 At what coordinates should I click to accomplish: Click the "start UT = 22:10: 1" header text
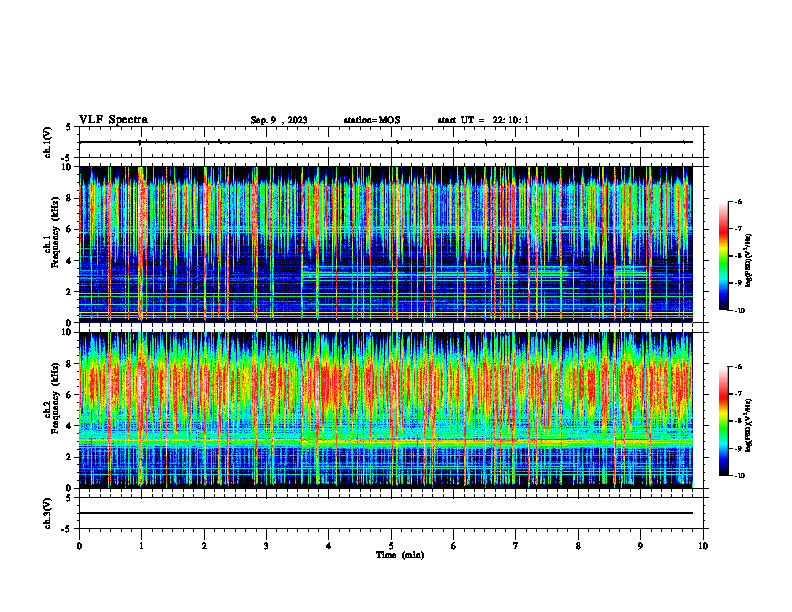pyautogui.click(x=483, y=120)
